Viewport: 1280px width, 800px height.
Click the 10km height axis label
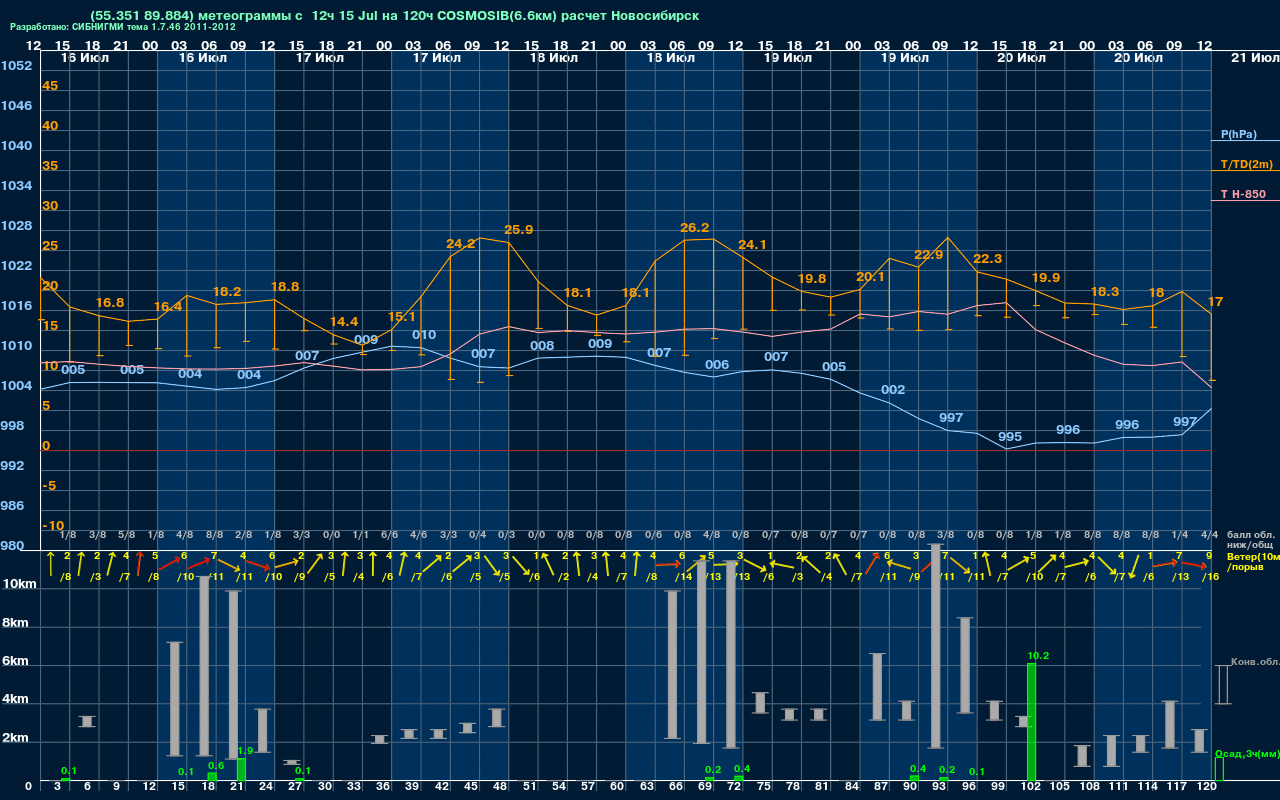pos(19,584)
